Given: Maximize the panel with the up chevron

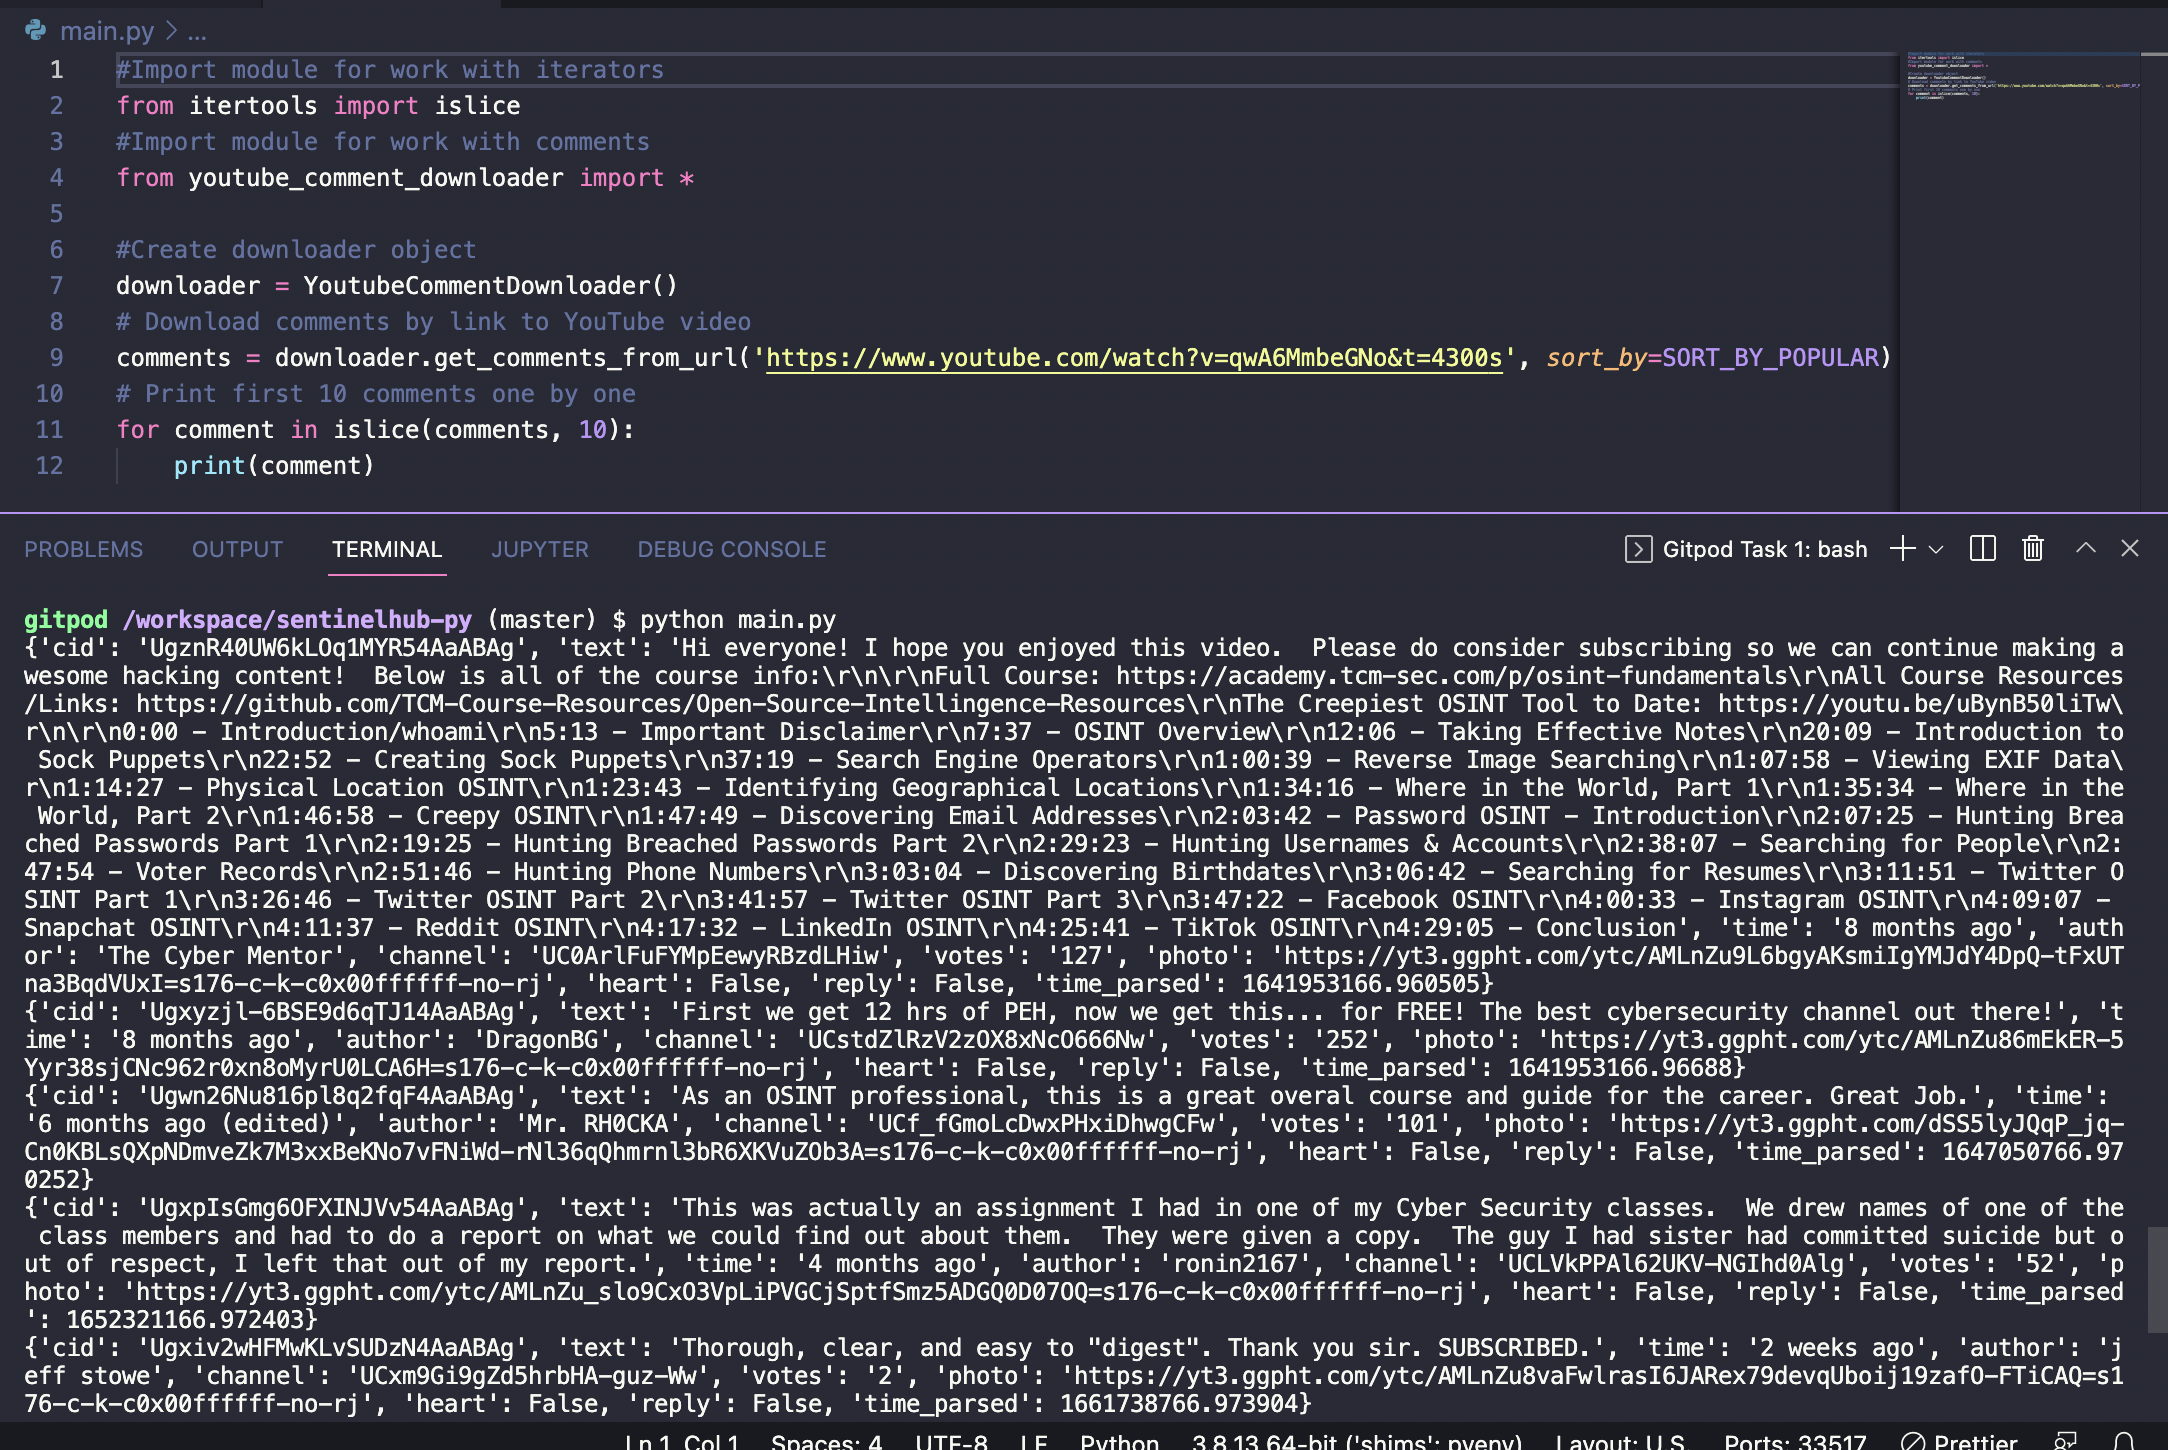Looking at the screenshot, I should 2085,548.
